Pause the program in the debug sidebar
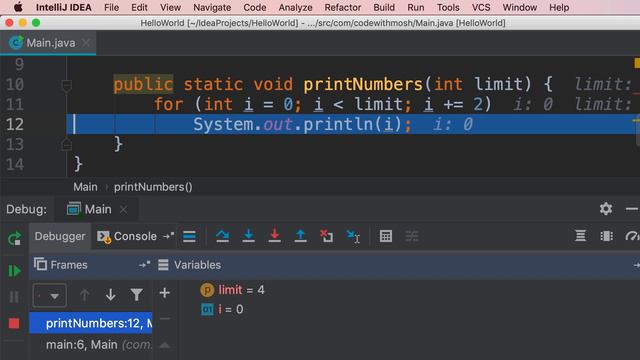640x360 pixels. coord(14,297)
